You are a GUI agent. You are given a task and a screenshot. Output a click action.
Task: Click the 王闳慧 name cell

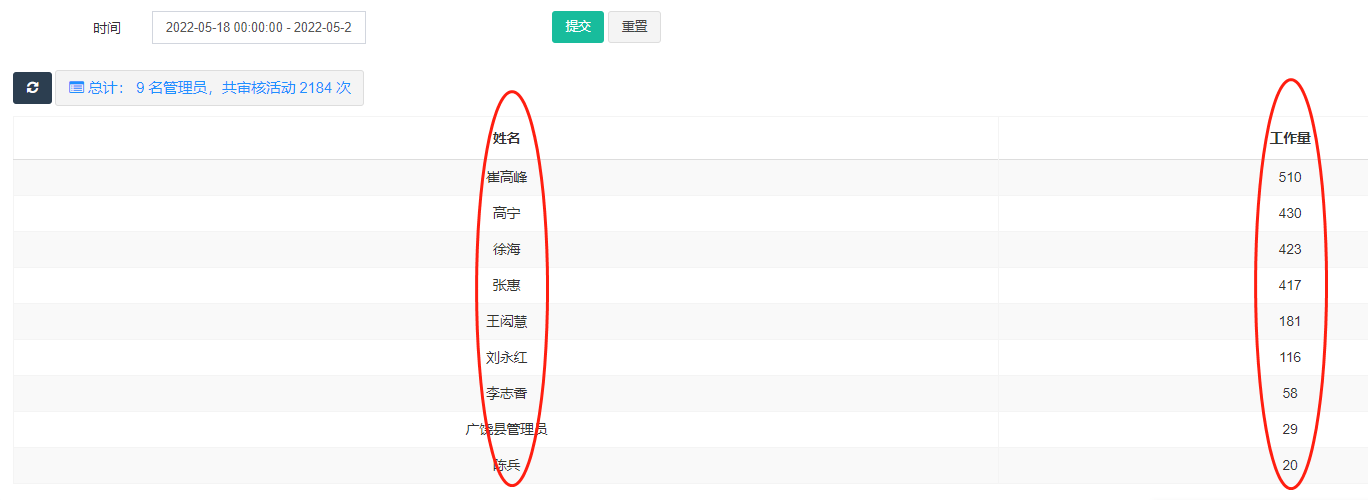click(x=506, y=321)
